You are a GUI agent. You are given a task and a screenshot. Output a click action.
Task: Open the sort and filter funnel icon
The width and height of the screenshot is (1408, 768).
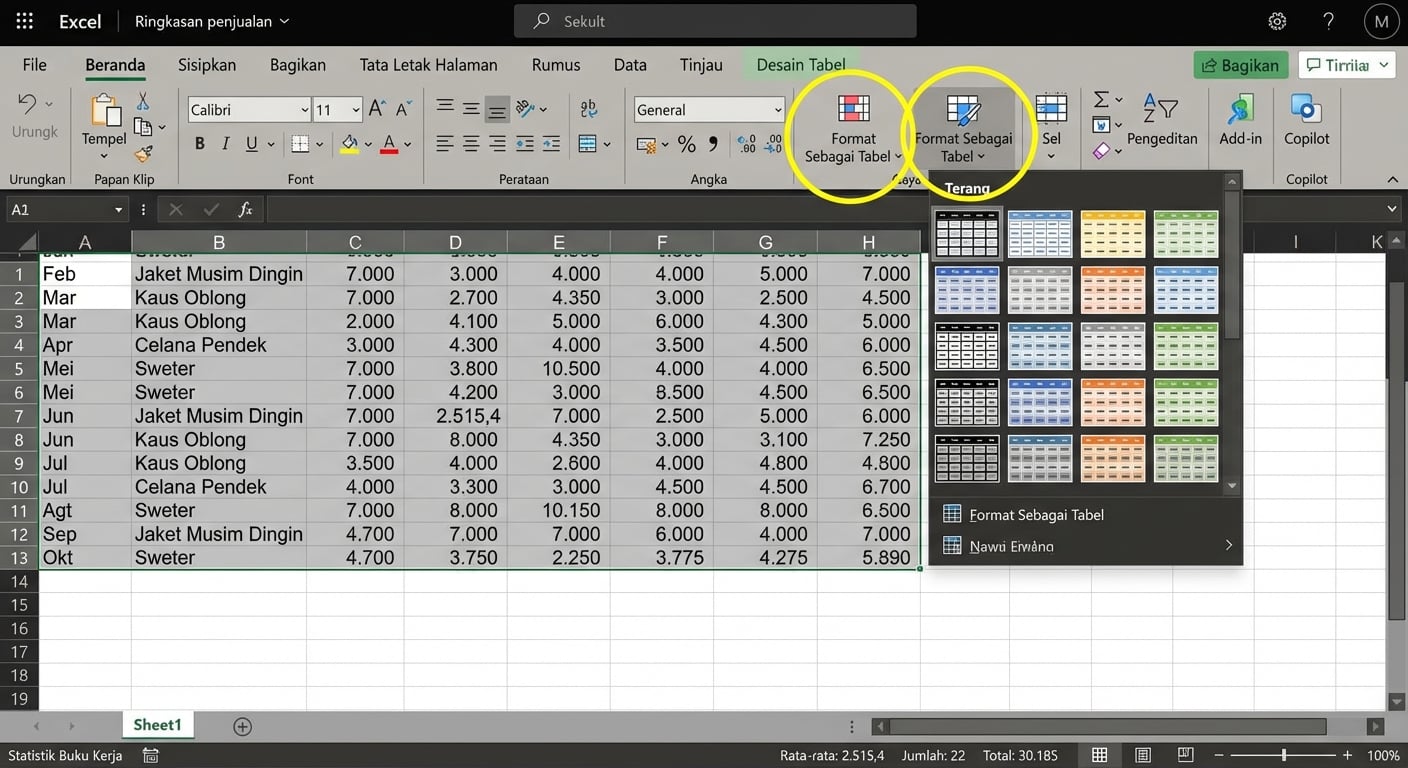(x=1160, y=108)
